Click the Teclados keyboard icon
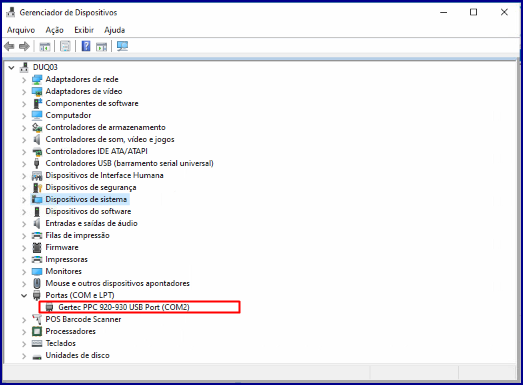This screenshot has width=523, height=385. 37,344
